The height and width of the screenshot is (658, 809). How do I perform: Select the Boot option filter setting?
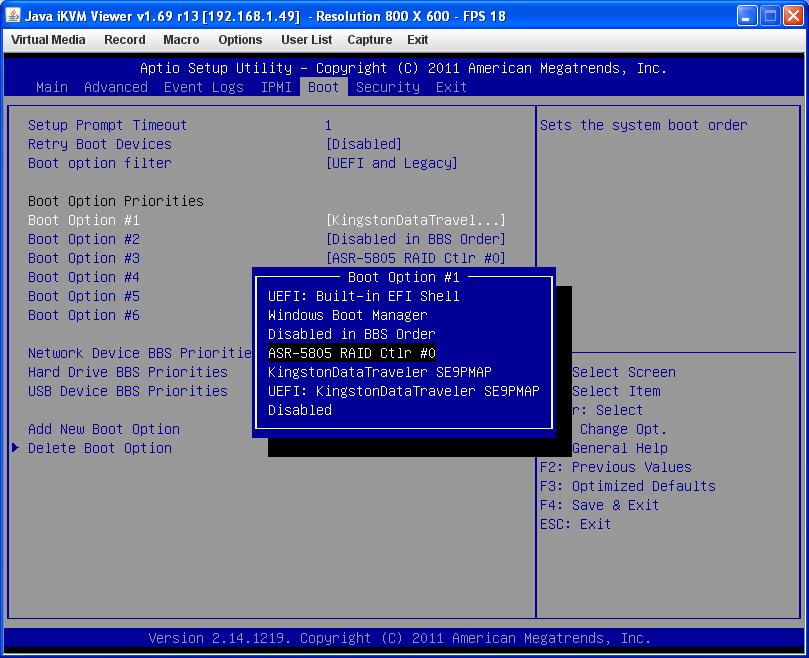point(100,163)
